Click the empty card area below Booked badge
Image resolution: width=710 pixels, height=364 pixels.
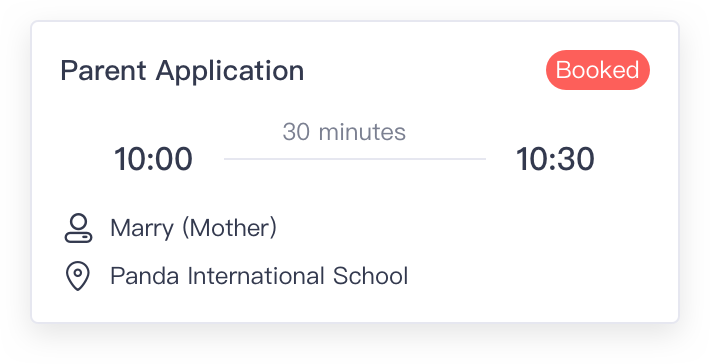pos(598,226)
